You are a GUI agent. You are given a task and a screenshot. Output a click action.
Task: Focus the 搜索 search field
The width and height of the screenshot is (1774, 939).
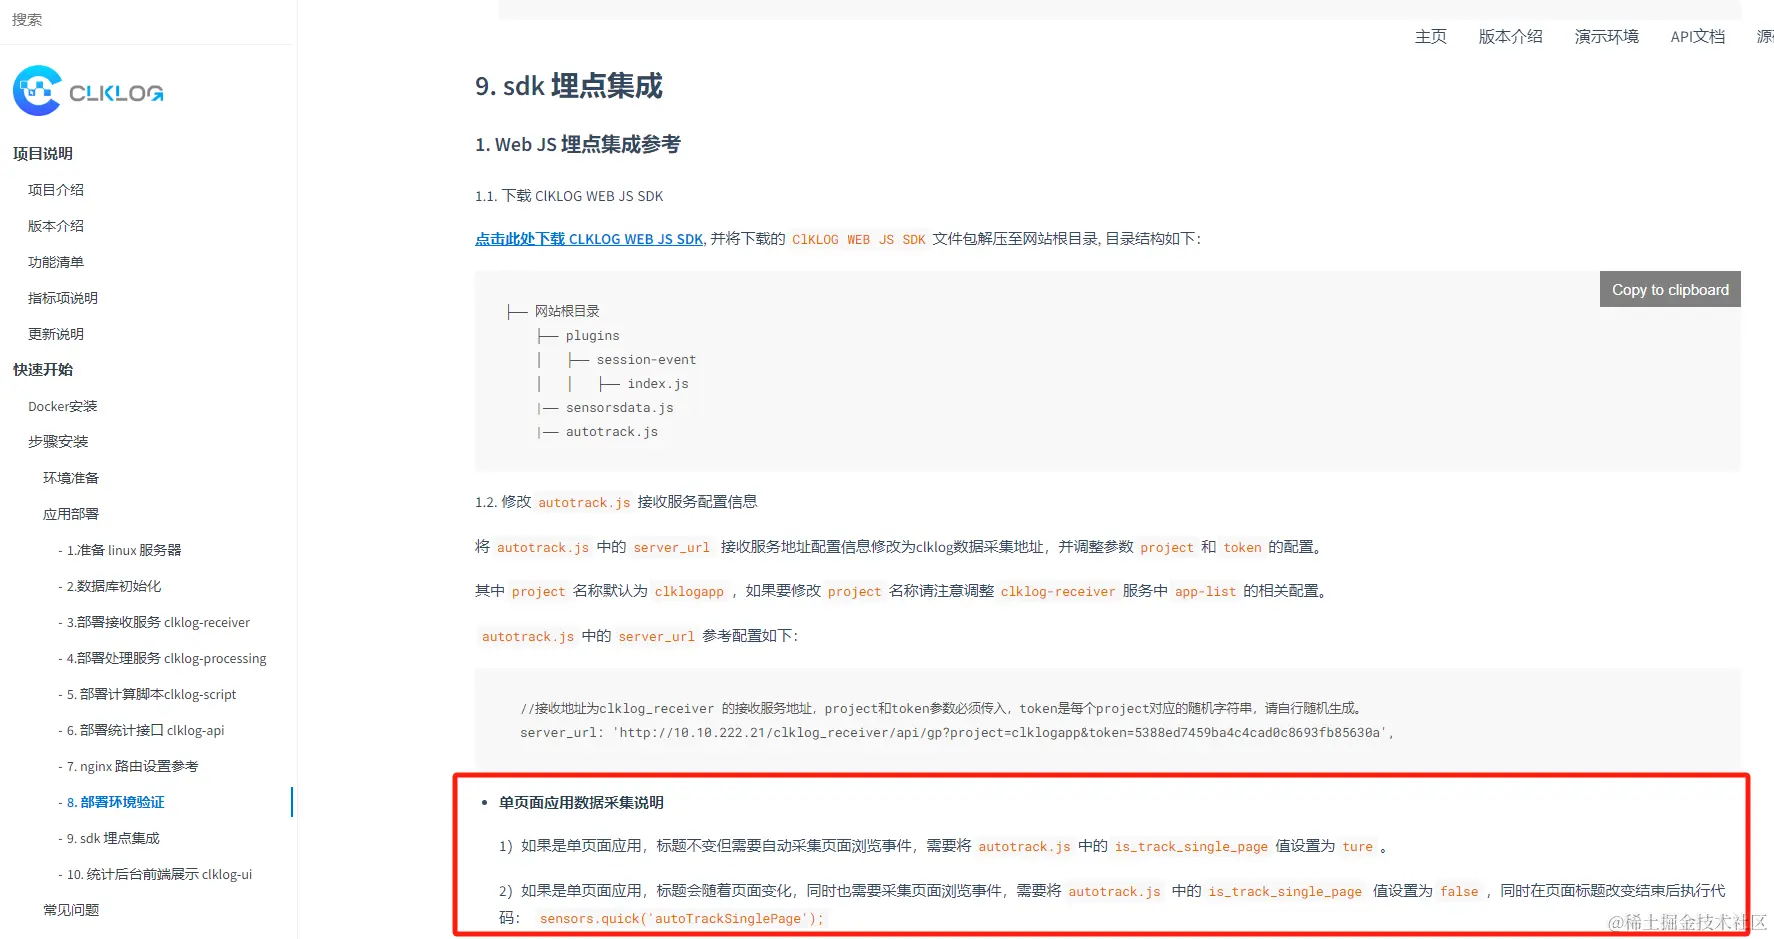point(148,20)
